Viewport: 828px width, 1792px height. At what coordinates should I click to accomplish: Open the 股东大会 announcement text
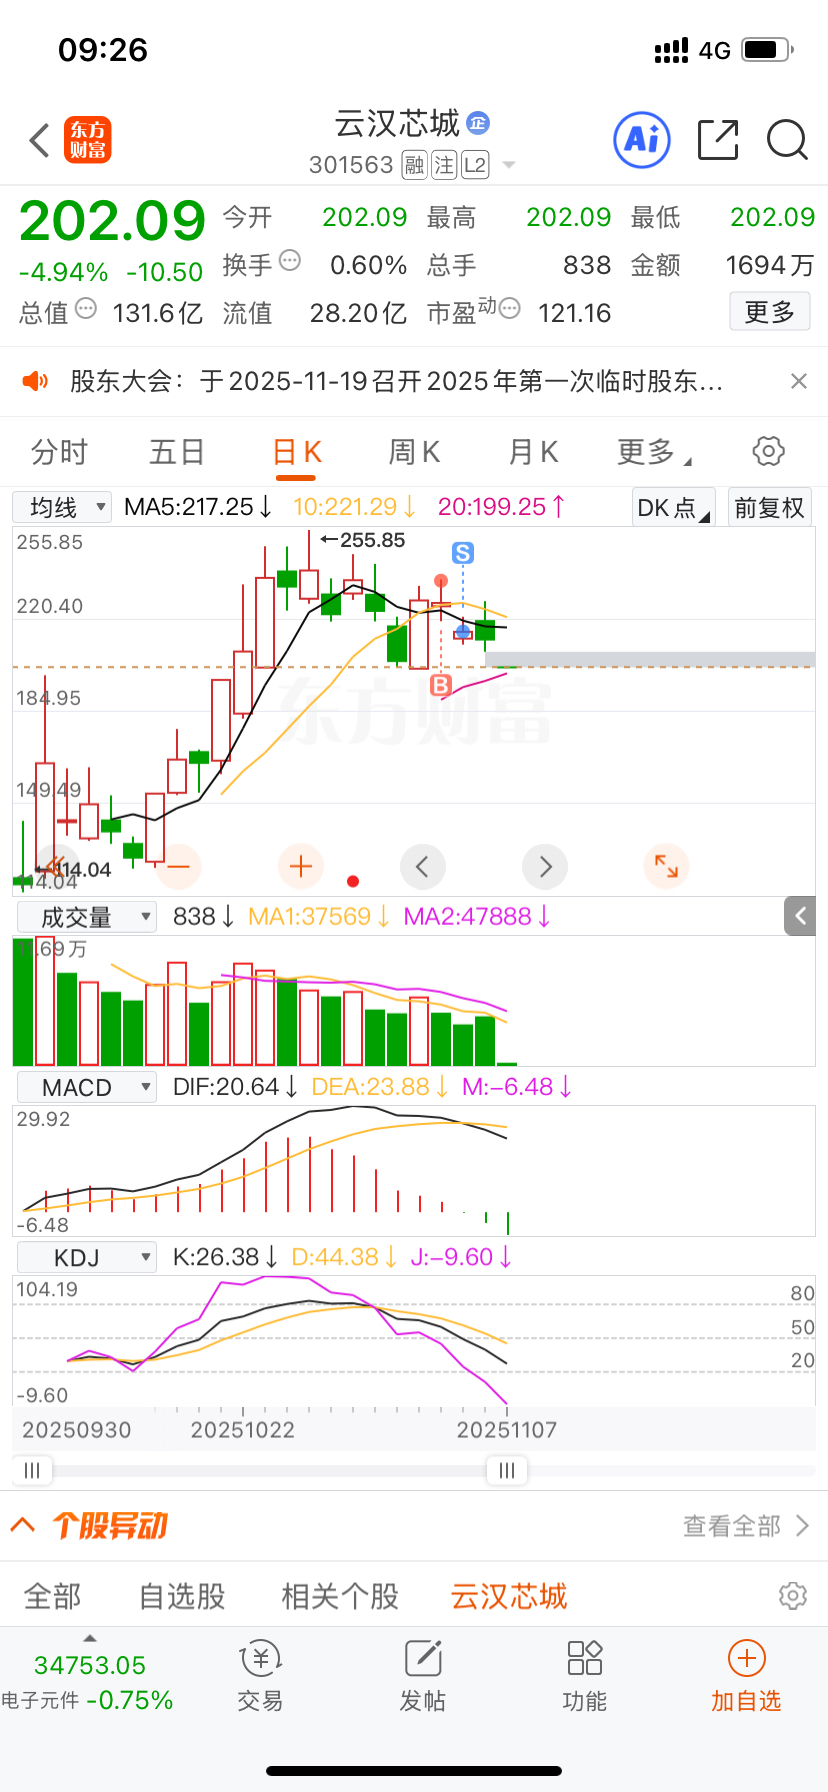pyautogui.click(x=396, y=381)
